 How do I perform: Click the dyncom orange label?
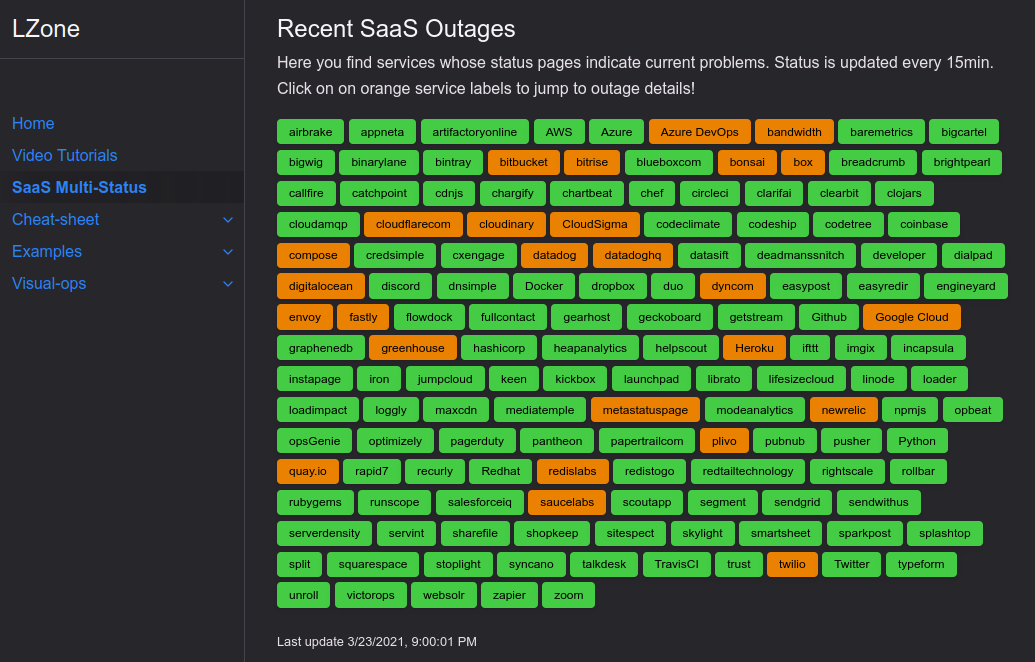[x=733, y=286]
